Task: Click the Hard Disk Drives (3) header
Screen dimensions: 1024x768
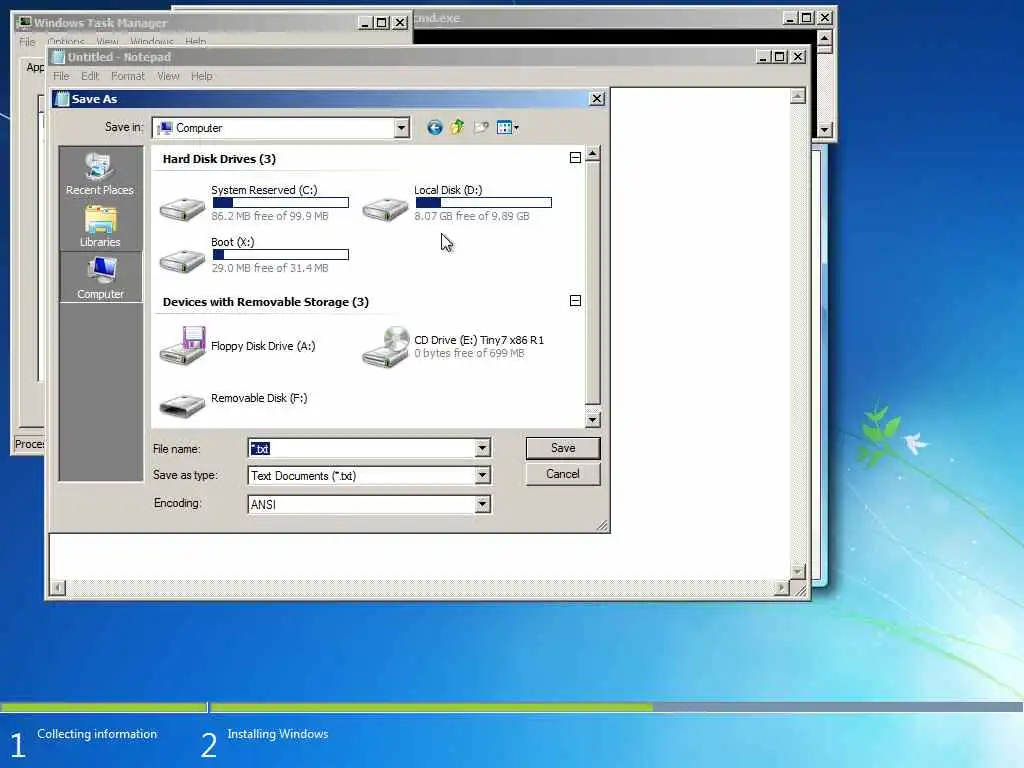Action: (x=219, y=159)
